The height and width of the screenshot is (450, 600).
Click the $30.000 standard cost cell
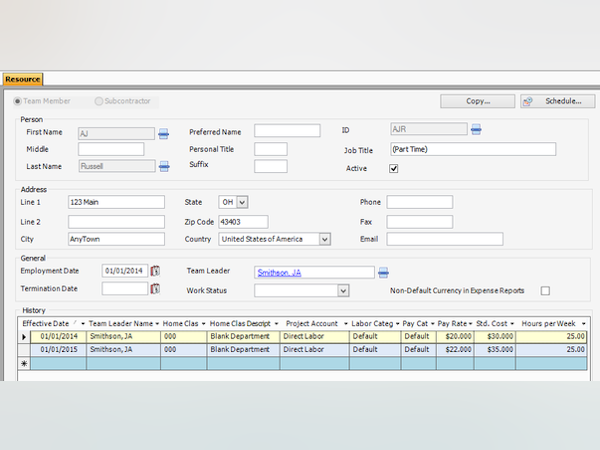point(495,336)
